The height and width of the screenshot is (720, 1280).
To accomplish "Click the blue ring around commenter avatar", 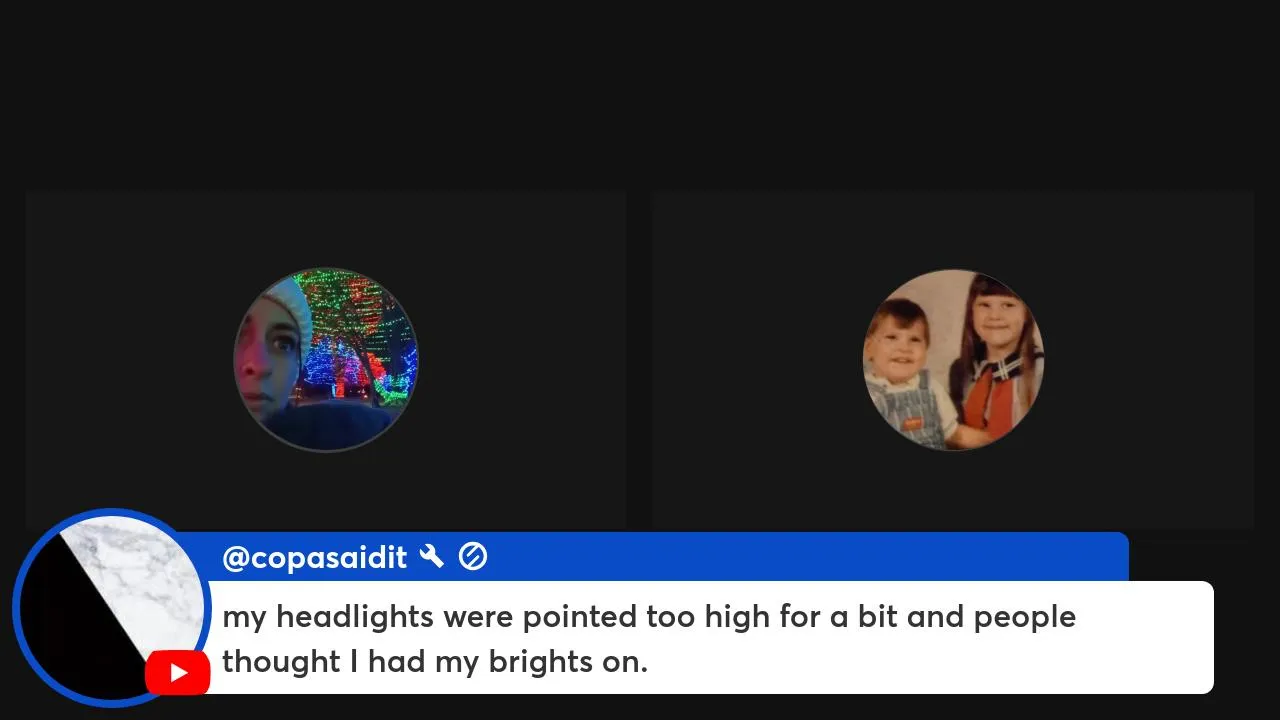I will 22,608.
